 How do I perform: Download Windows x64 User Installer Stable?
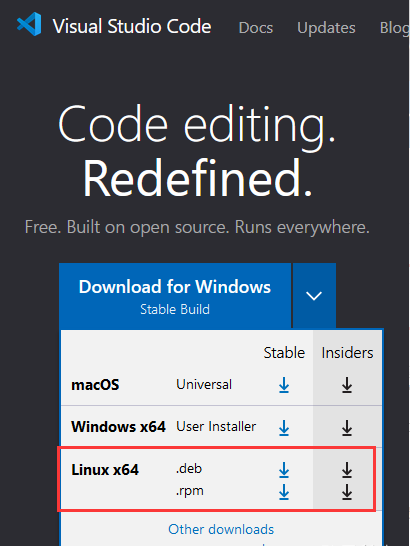point(284,428)
